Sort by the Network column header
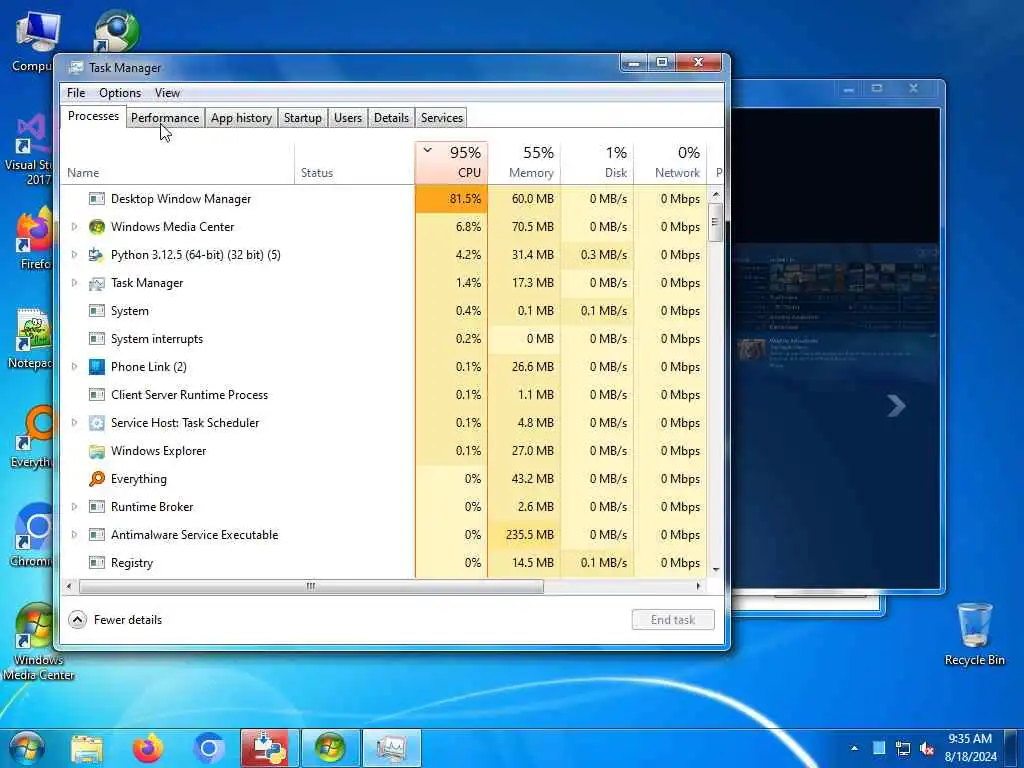1024x768 pixels. tap(671, 162)
